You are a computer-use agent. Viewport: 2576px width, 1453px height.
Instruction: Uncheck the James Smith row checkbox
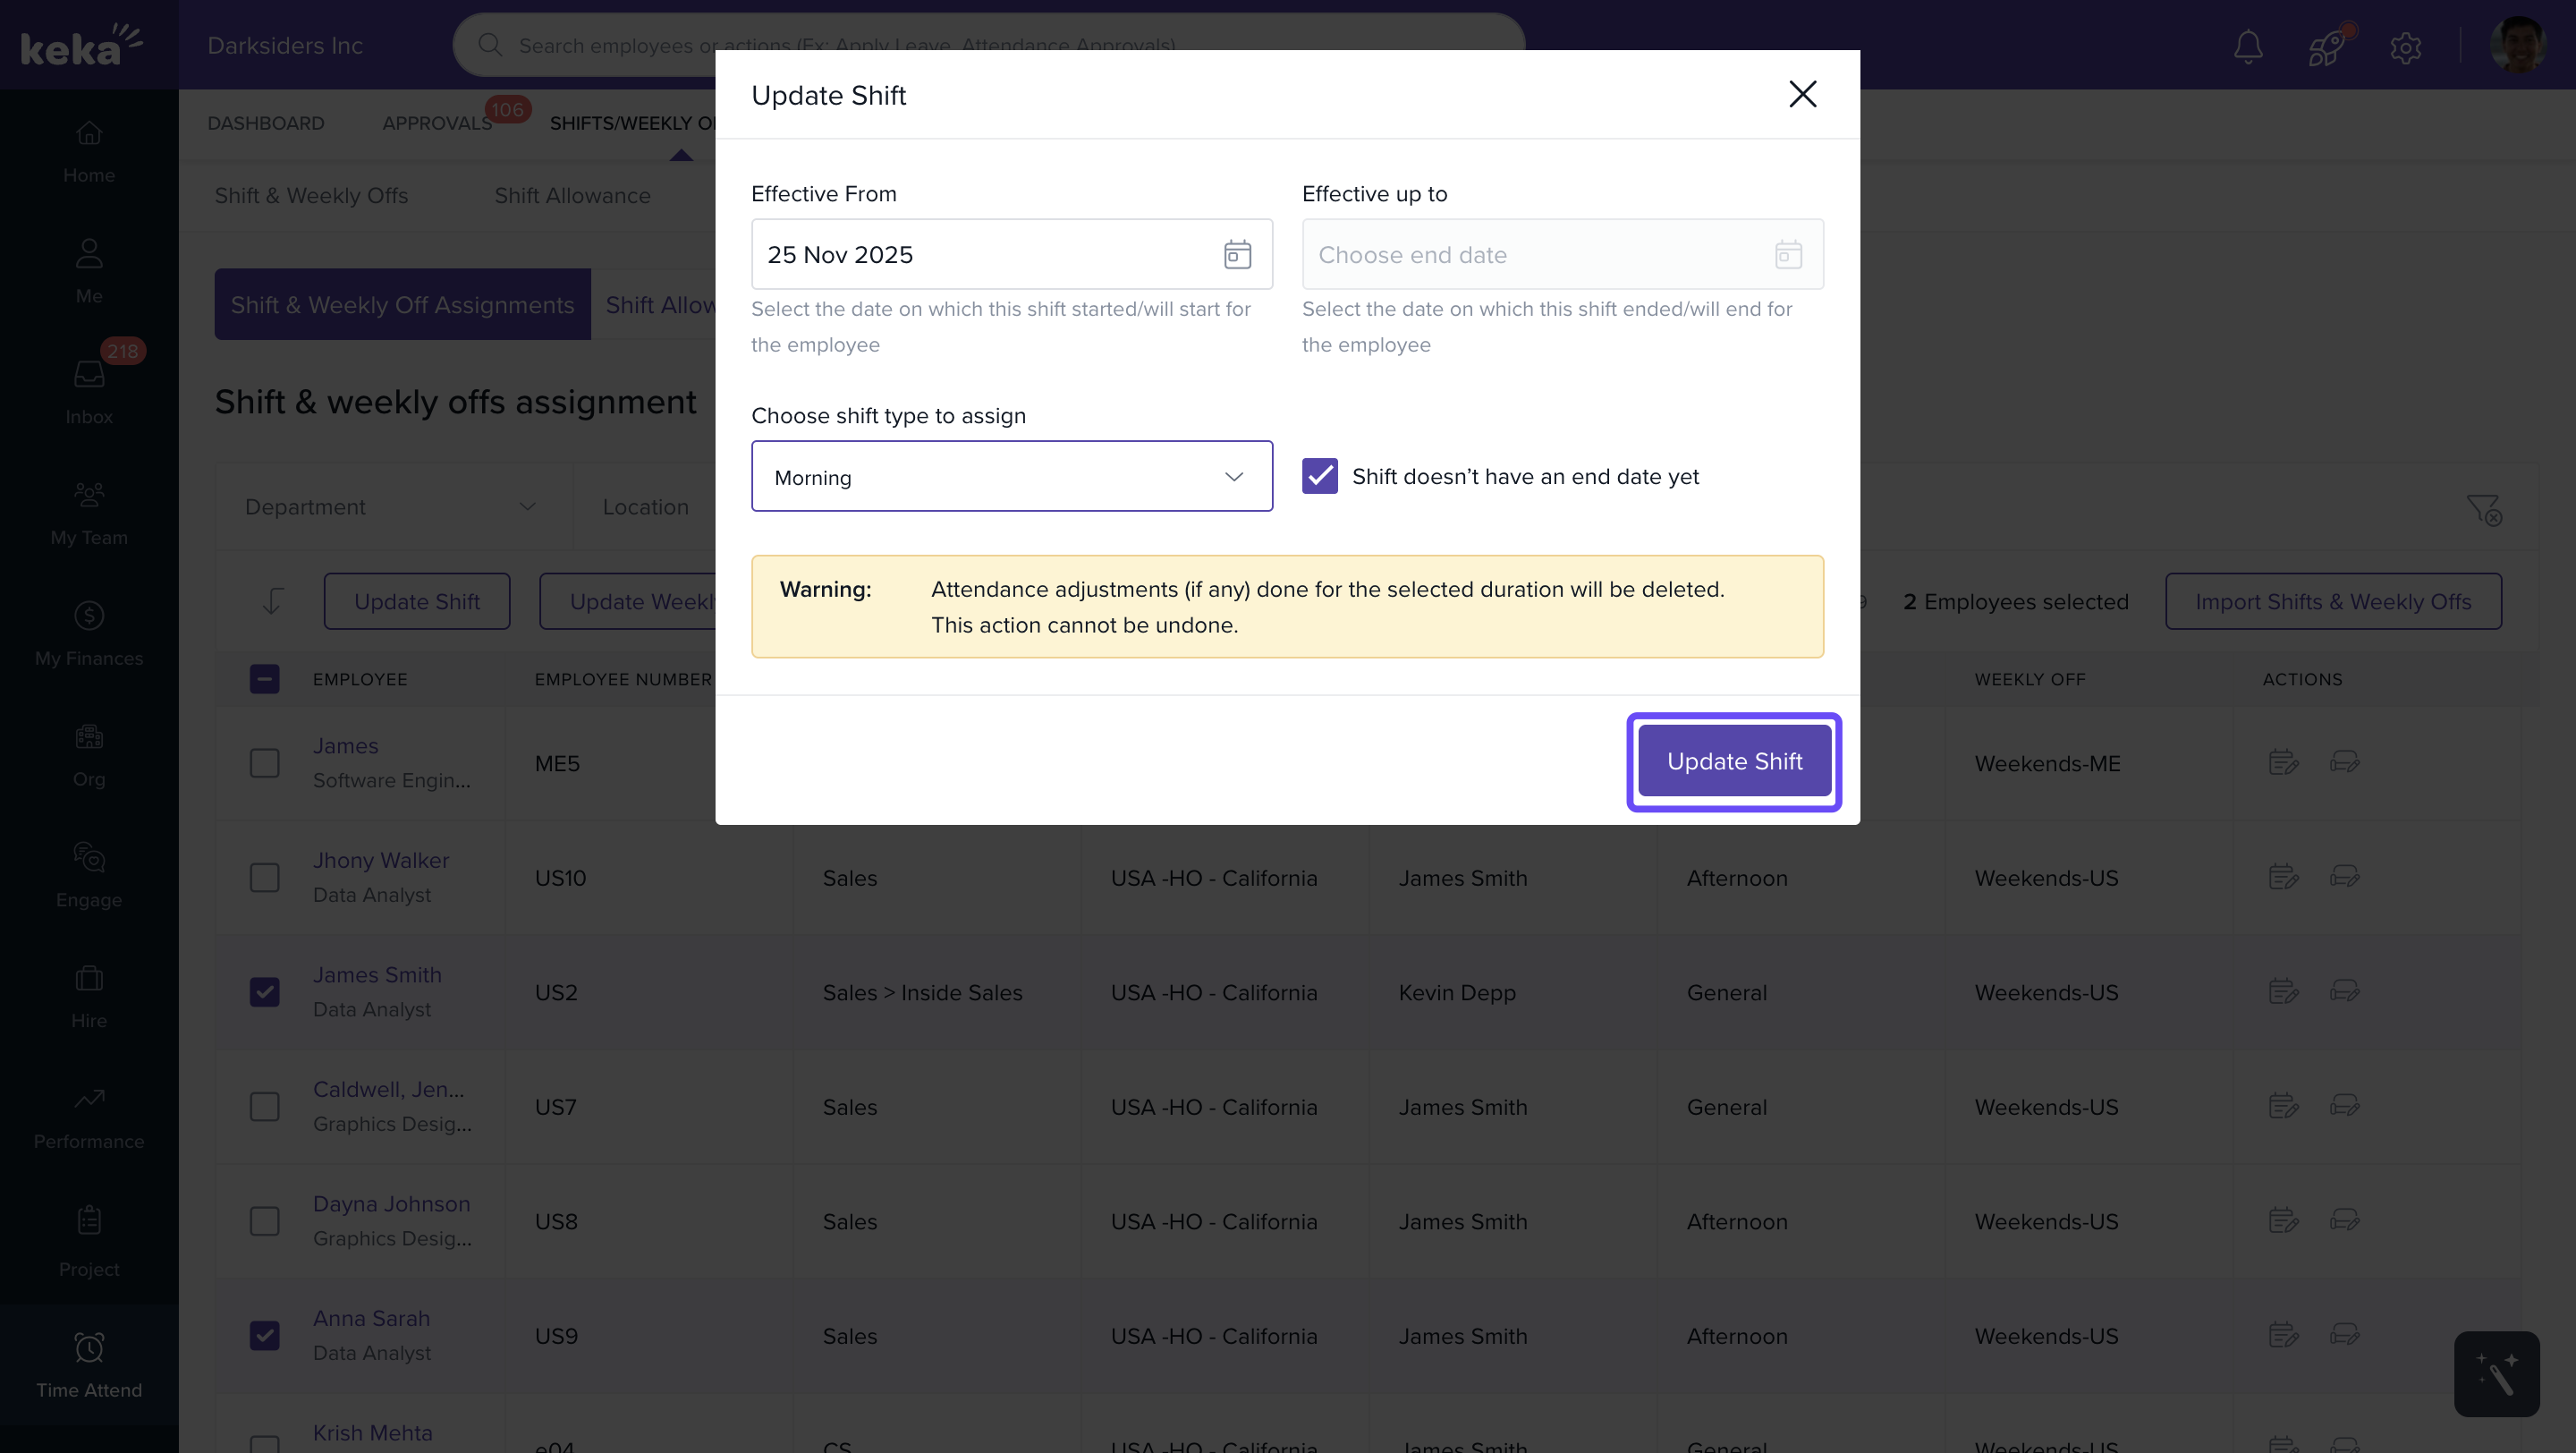click(x=265, y=992)
